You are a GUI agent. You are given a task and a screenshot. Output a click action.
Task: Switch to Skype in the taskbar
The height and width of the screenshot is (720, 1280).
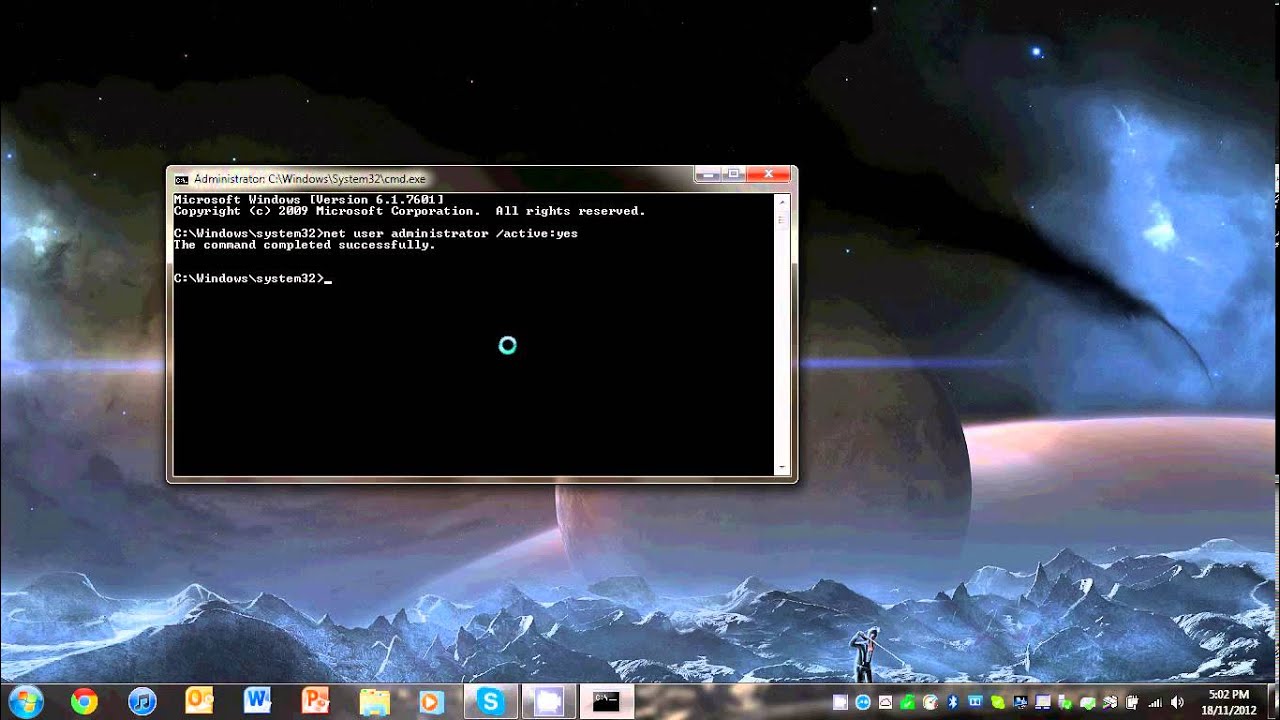pos(490,702)
